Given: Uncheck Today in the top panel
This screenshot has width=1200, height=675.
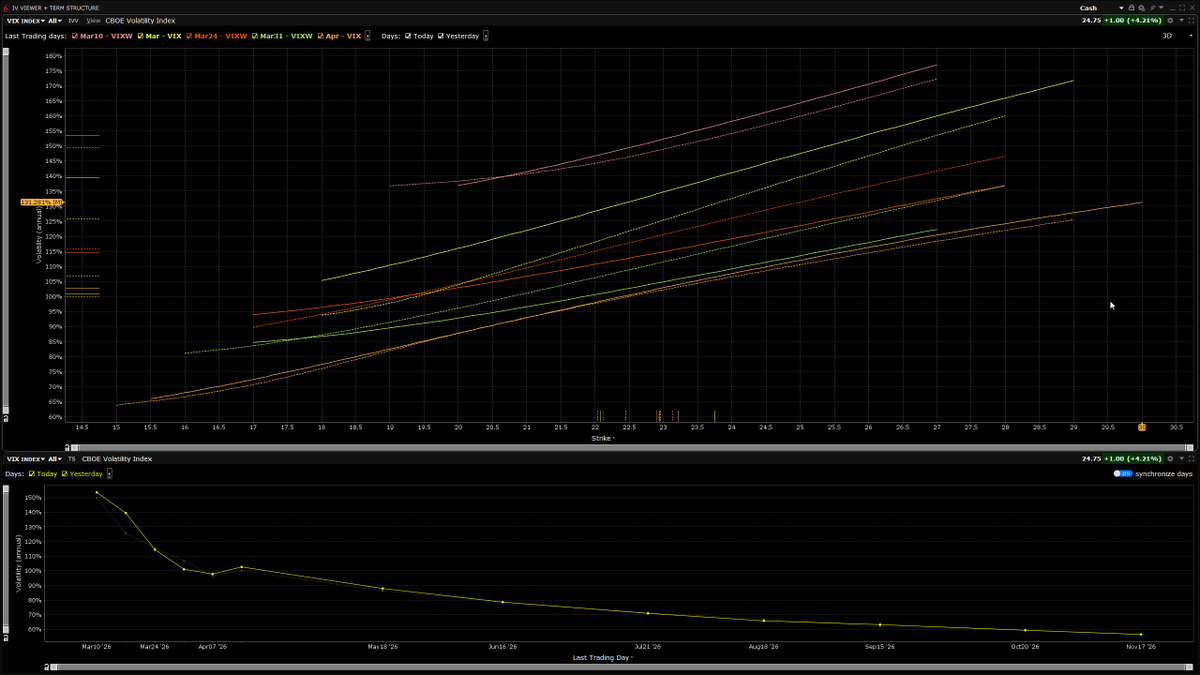Looking at the screenshot, I should (408, 36).
